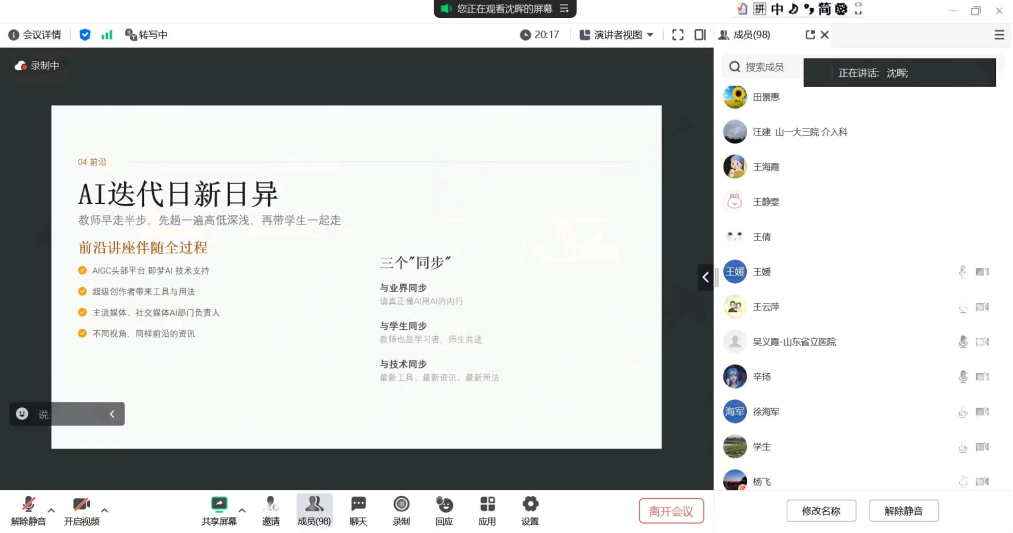Collapse the floating chat input bar

point(112,414)
